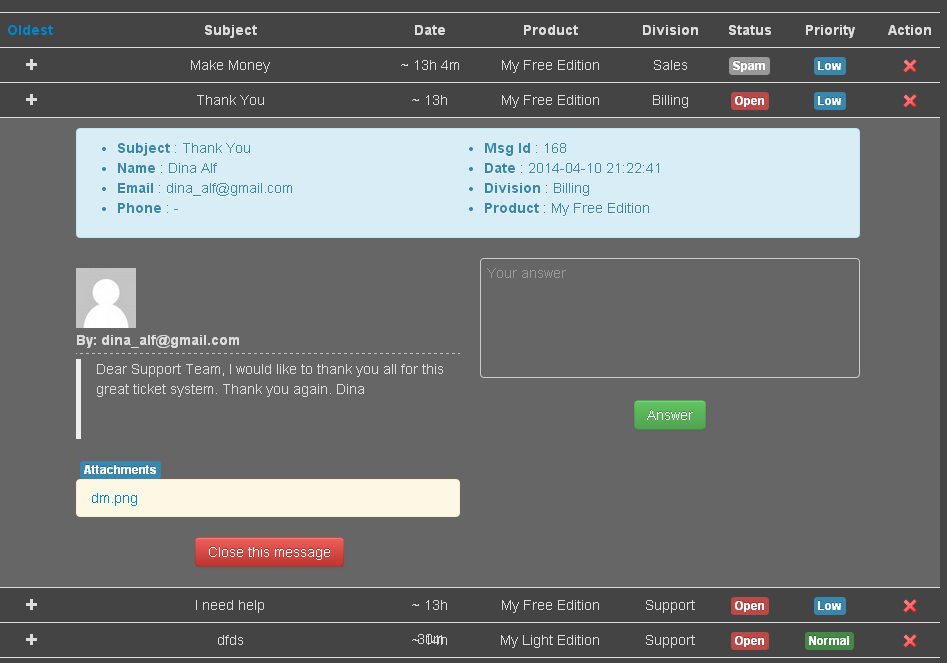Click the Name : Dina Alf detail

coord(167,168)
